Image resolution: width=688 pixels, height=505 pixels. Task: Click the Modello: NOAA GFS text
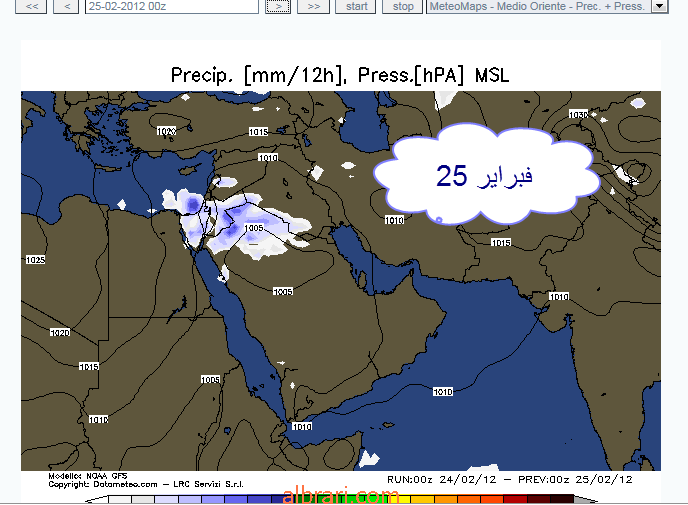click(x=88, y=476)
